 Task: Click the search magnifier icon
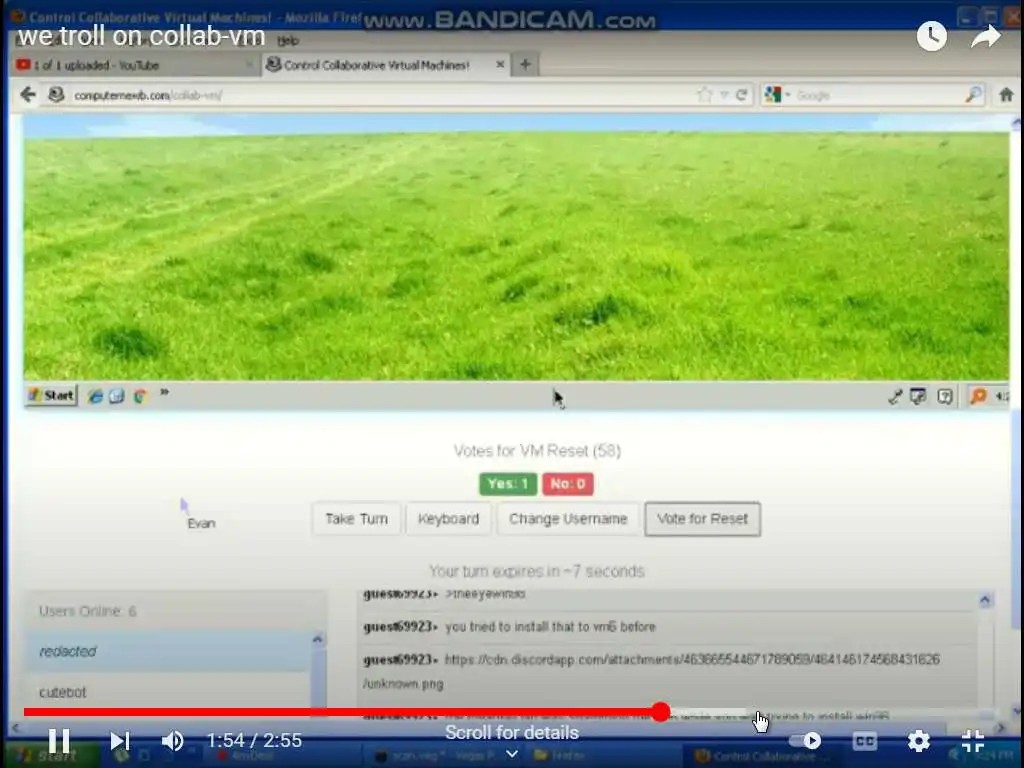tap(973, 95)
